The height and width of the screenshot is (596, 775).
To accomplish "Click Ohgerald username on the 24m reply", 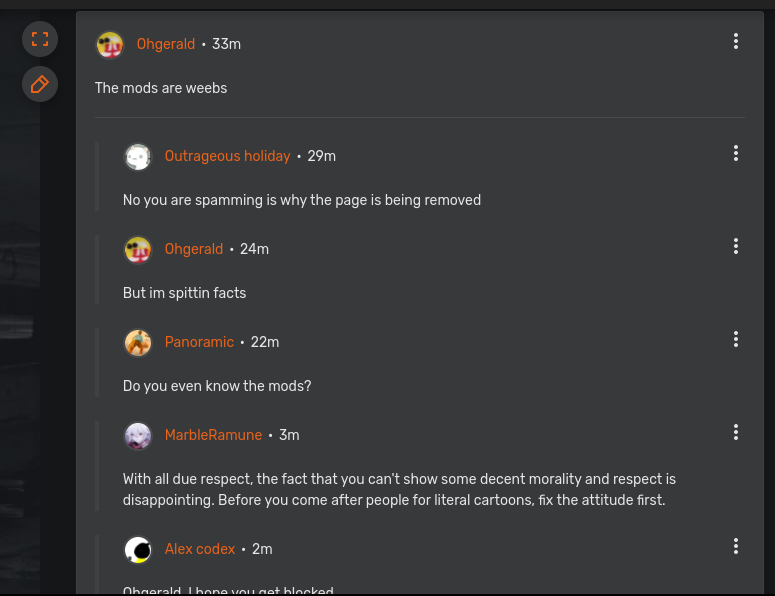I will tap(194, 249).
